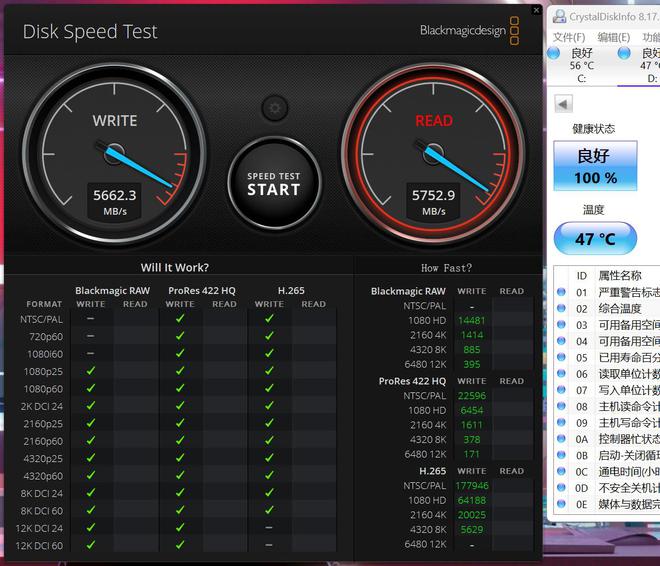660x566 pixels.
Task: Select attribute row 01 严重警告标志
Action: (x=607, y=292)
